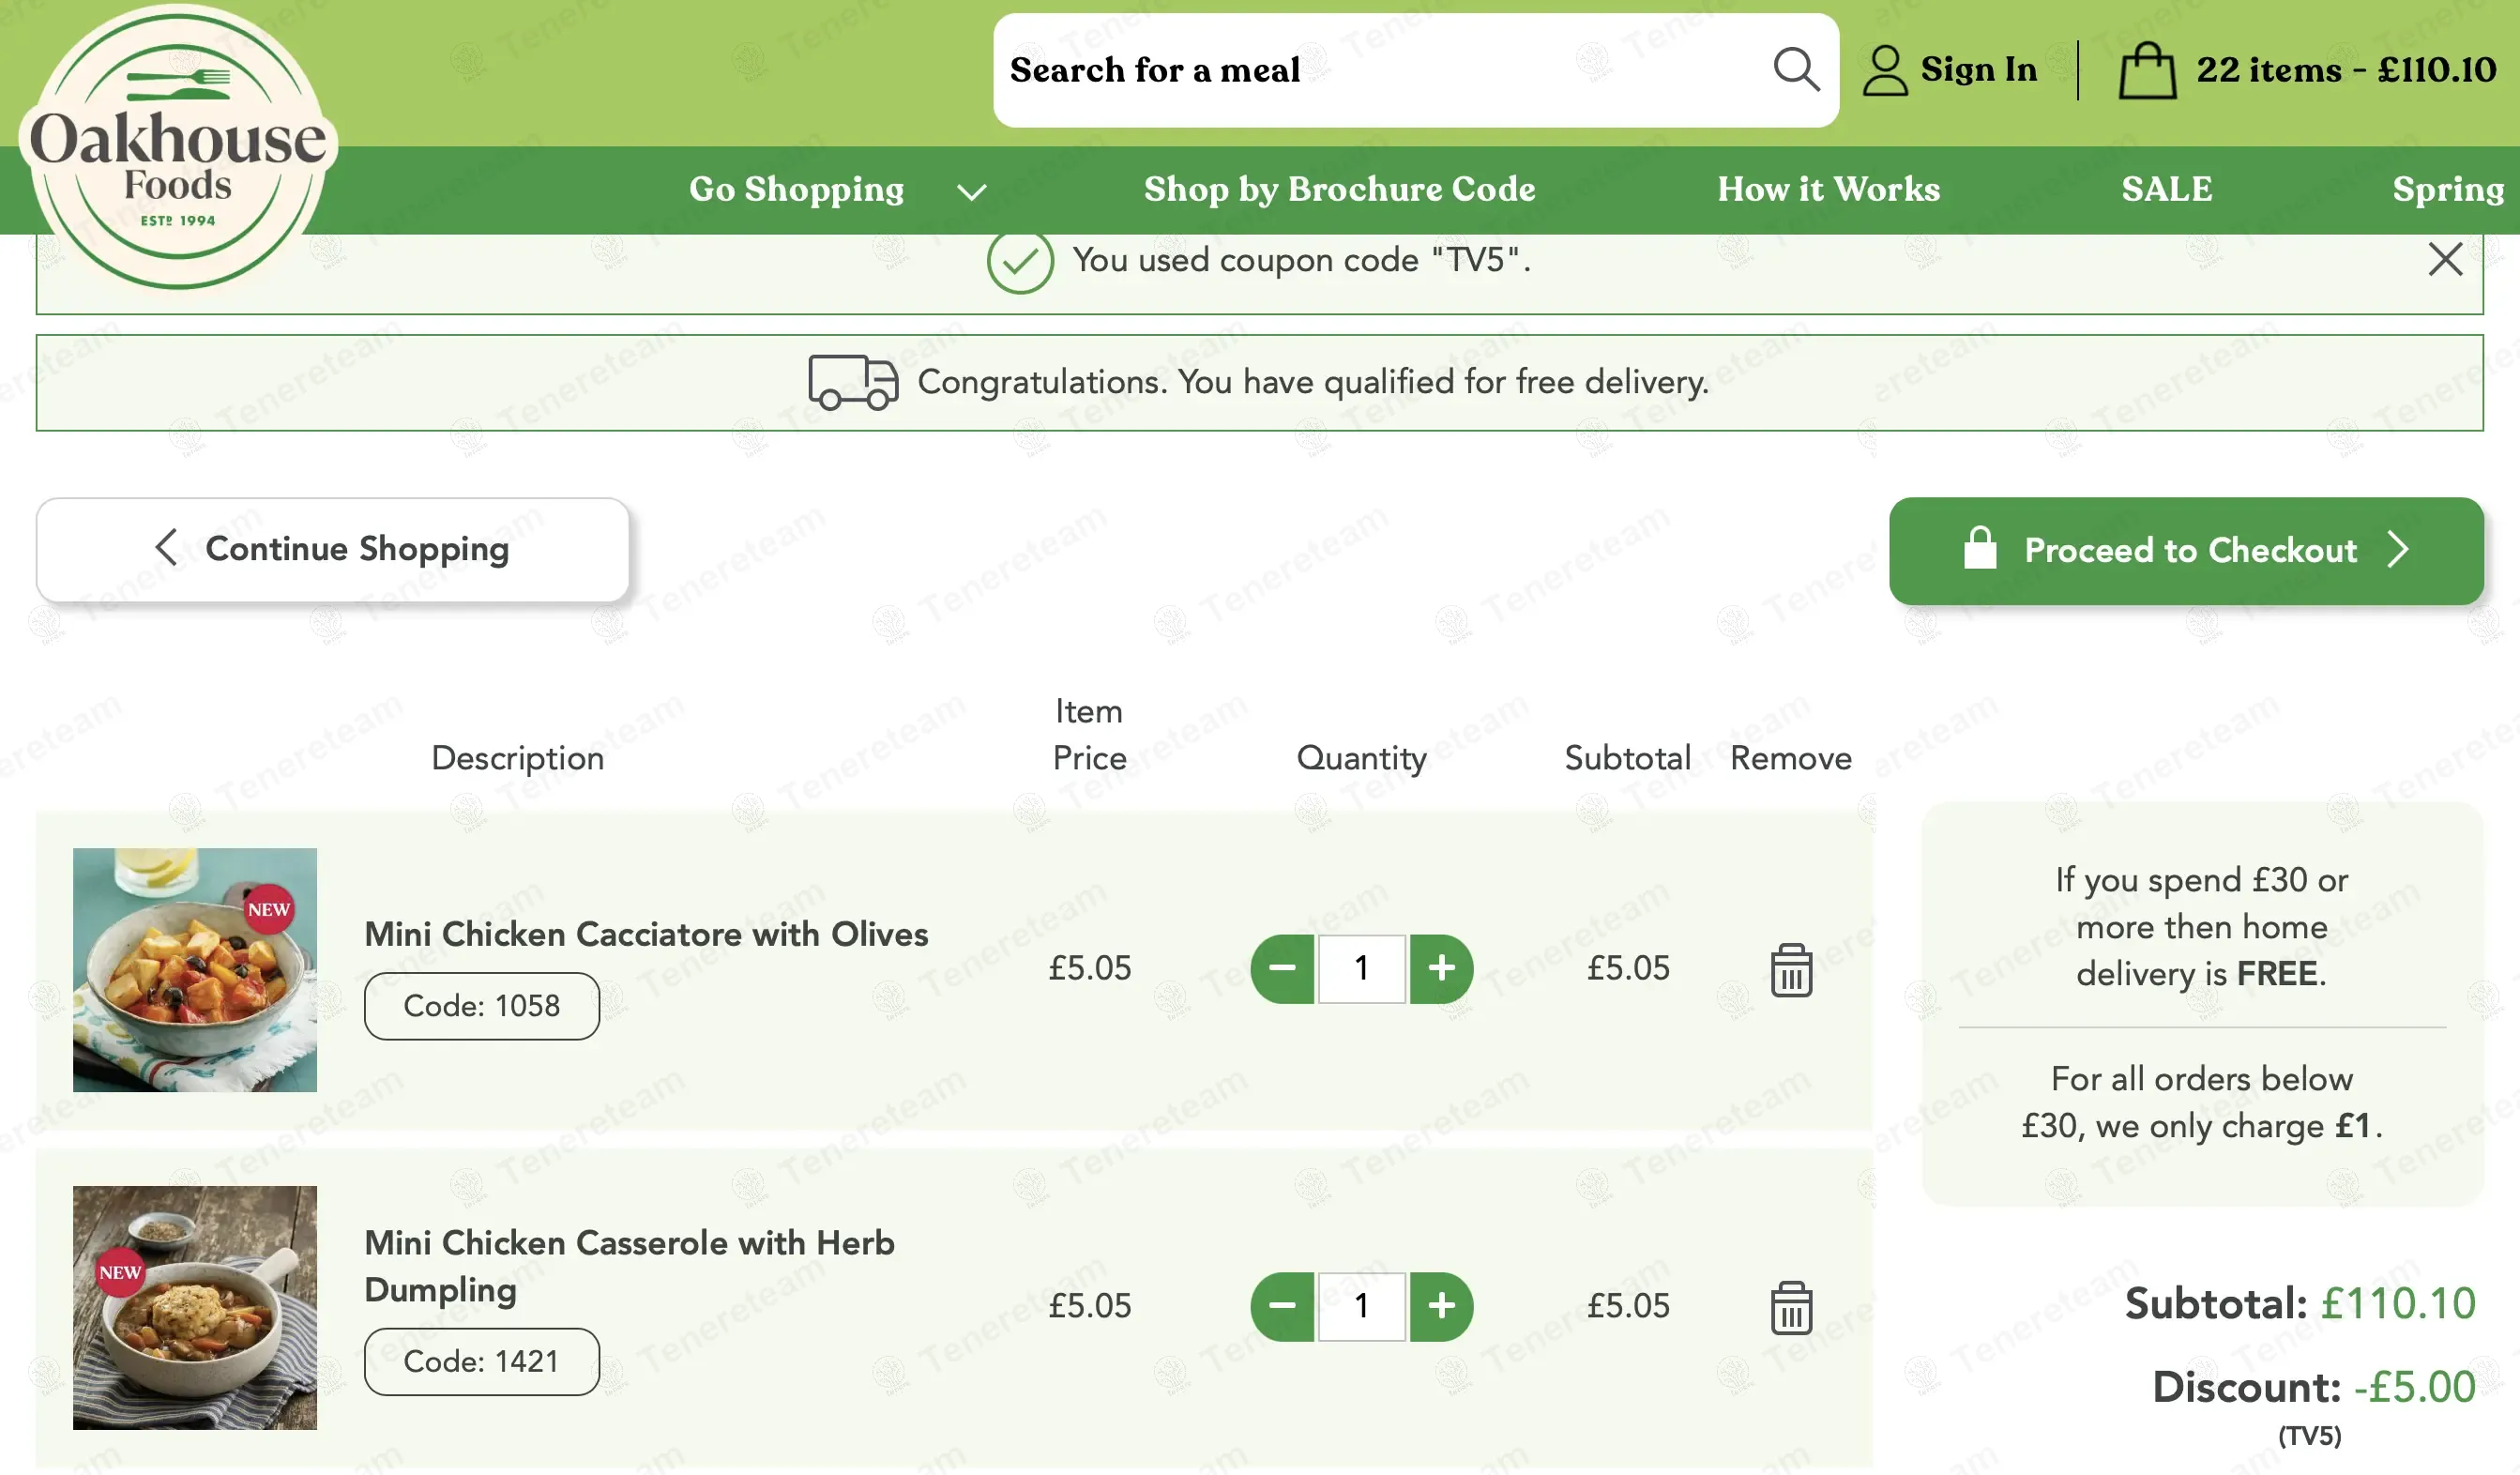Decrease Chicken Cacciatore quantity
Viewport: 2520px width, 1475px height.
coord(1282,968)
